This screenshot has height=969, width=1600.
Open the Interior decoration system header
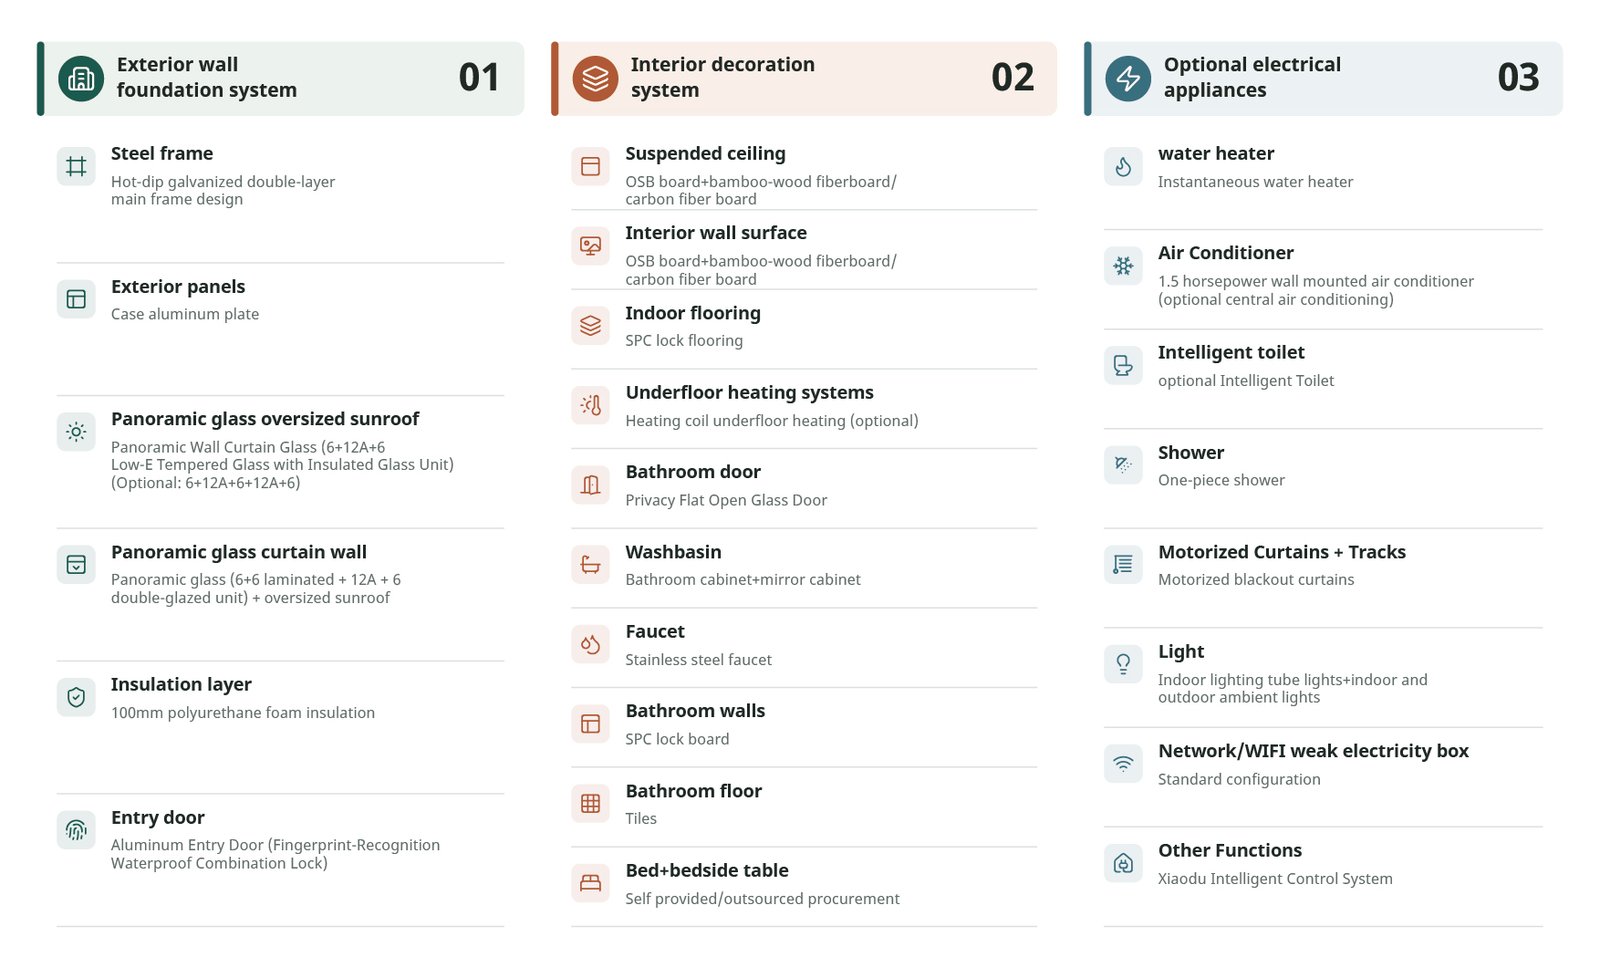pyautogui.click(x=804, y=78)
